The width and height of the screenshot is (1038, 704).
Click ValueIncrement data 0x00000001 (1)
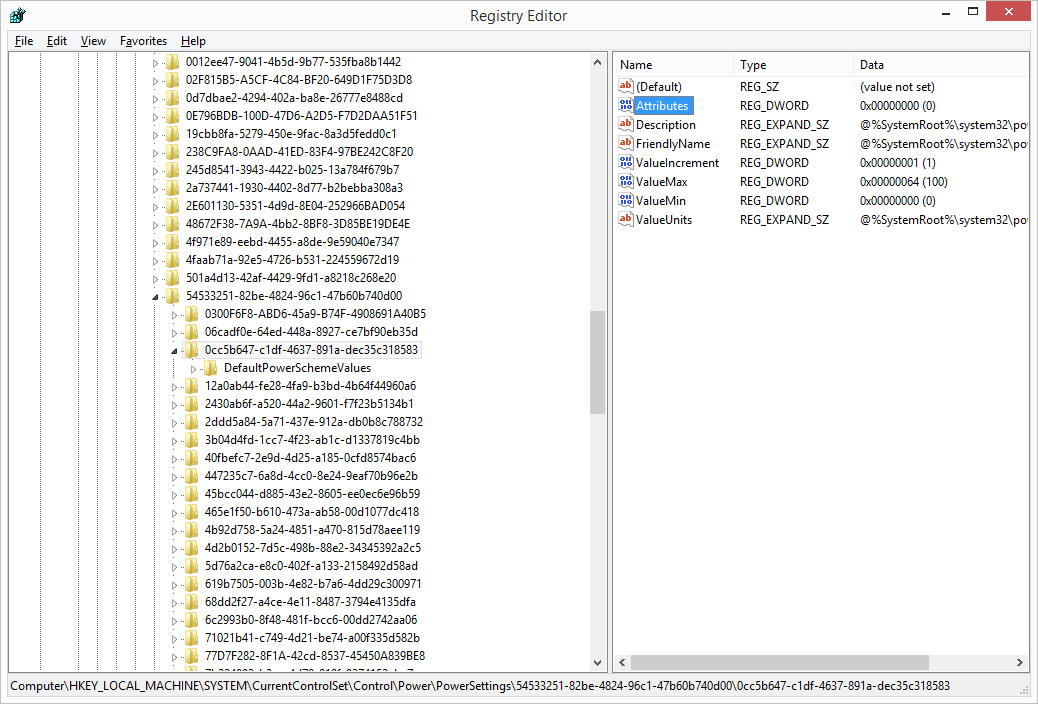click(898, 162)
